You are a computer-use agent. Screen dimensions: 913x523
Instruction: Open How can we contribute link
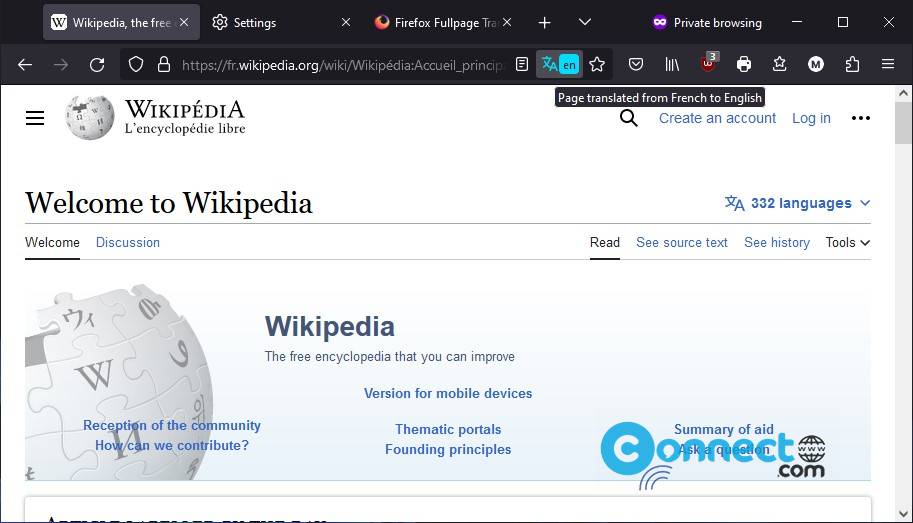tap(172, 446)
